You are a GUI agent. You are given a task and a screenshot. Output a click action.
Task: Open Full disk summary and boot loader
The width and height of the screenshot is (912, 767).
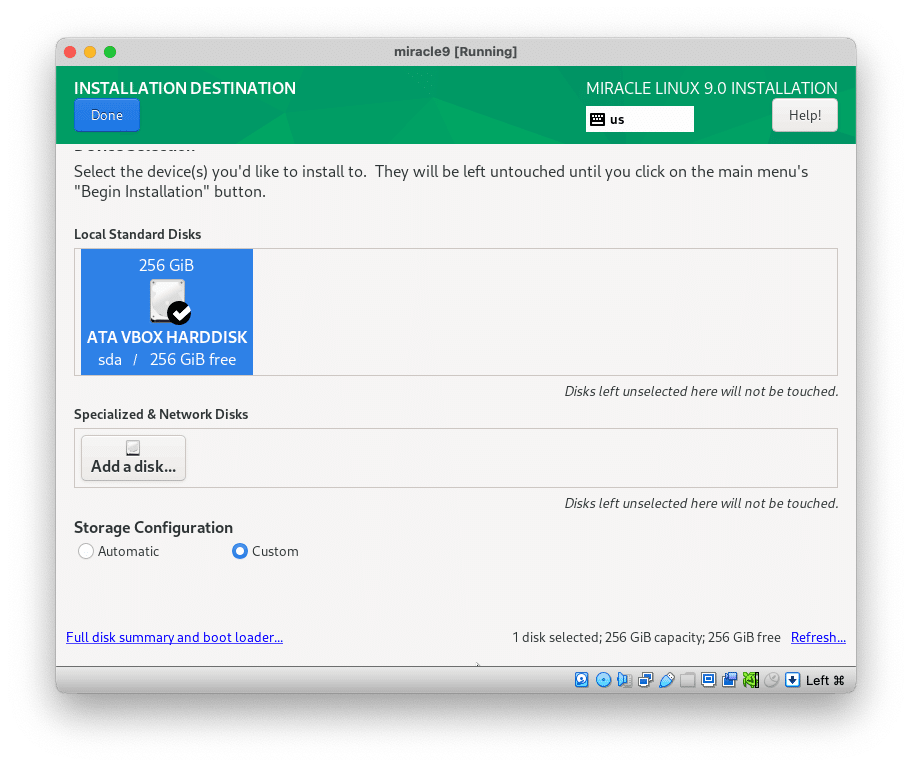tap(174, 637)
